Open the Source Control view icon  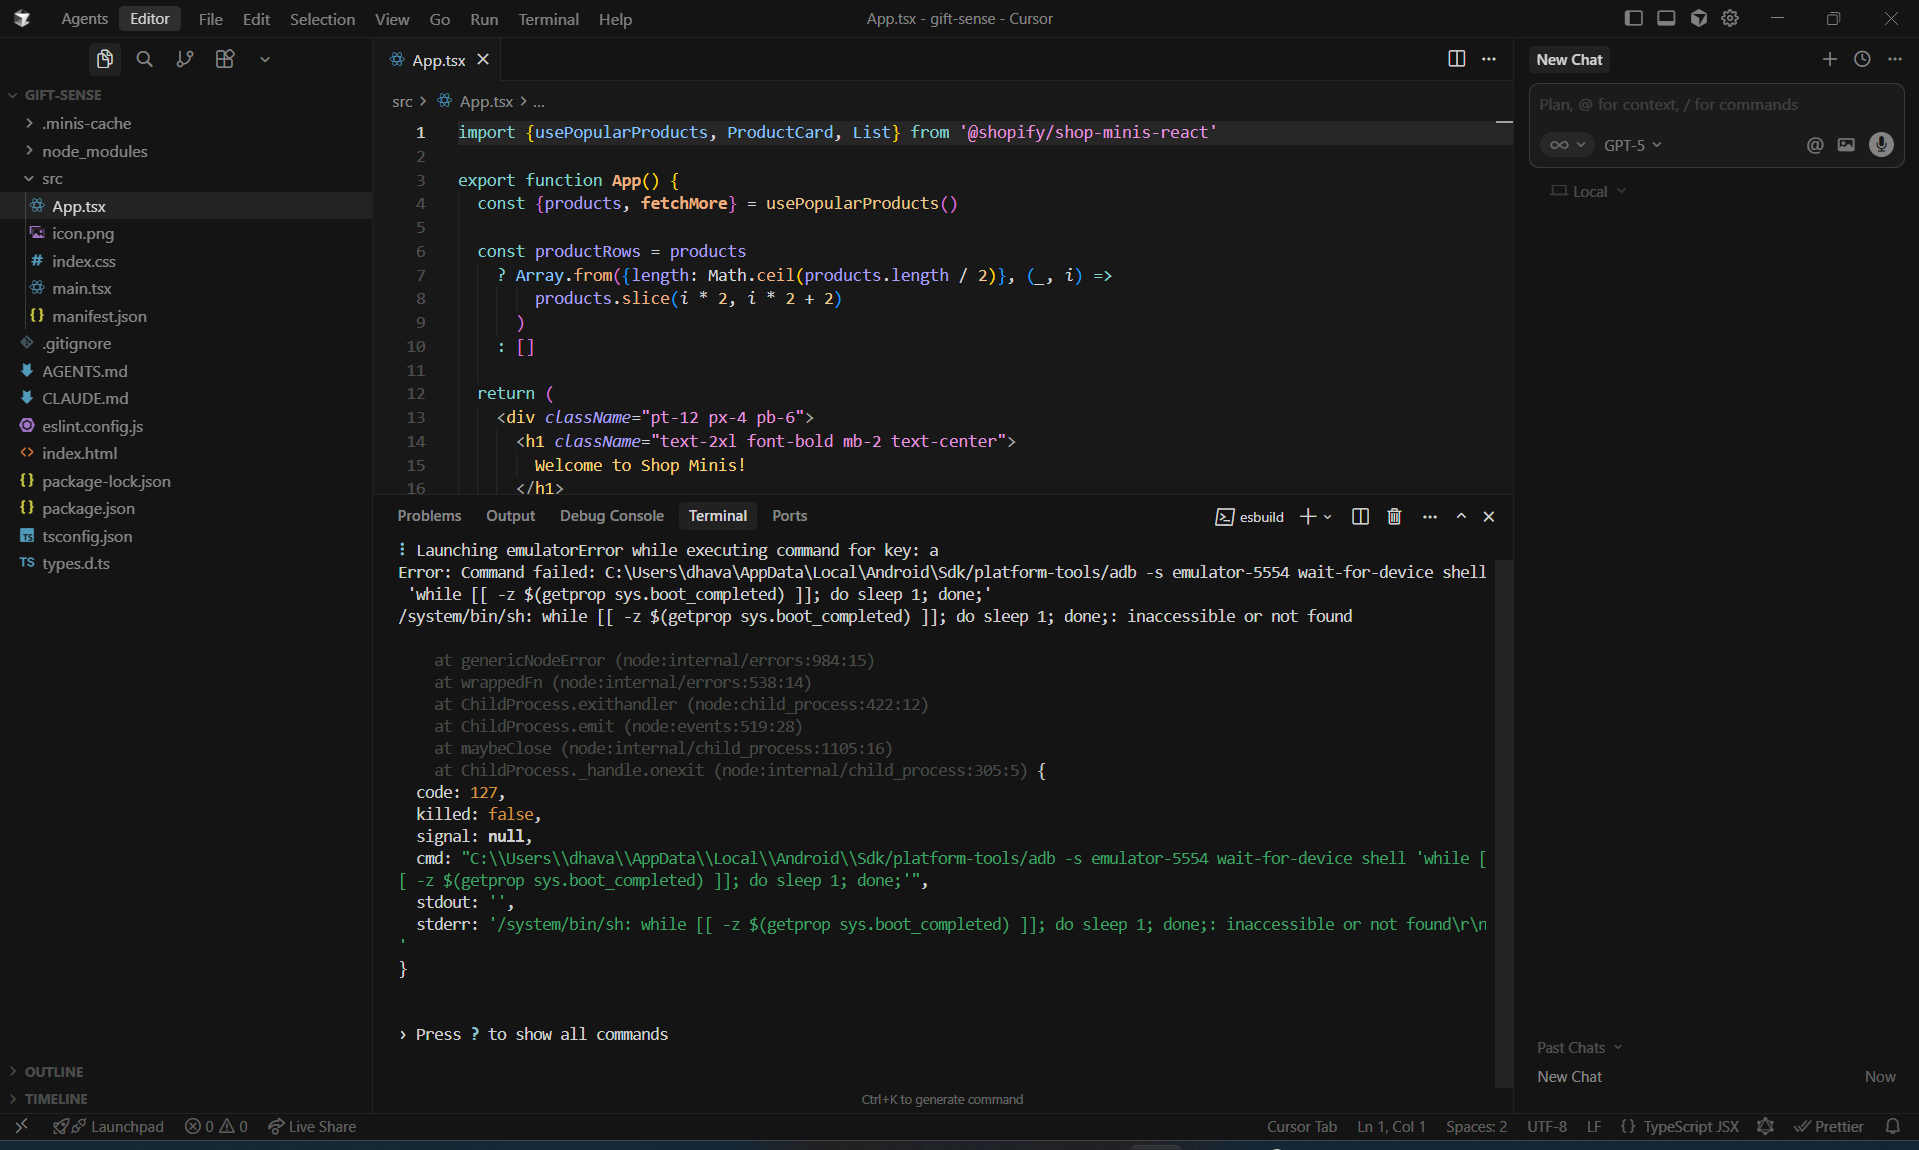click(x=185, y=59)
